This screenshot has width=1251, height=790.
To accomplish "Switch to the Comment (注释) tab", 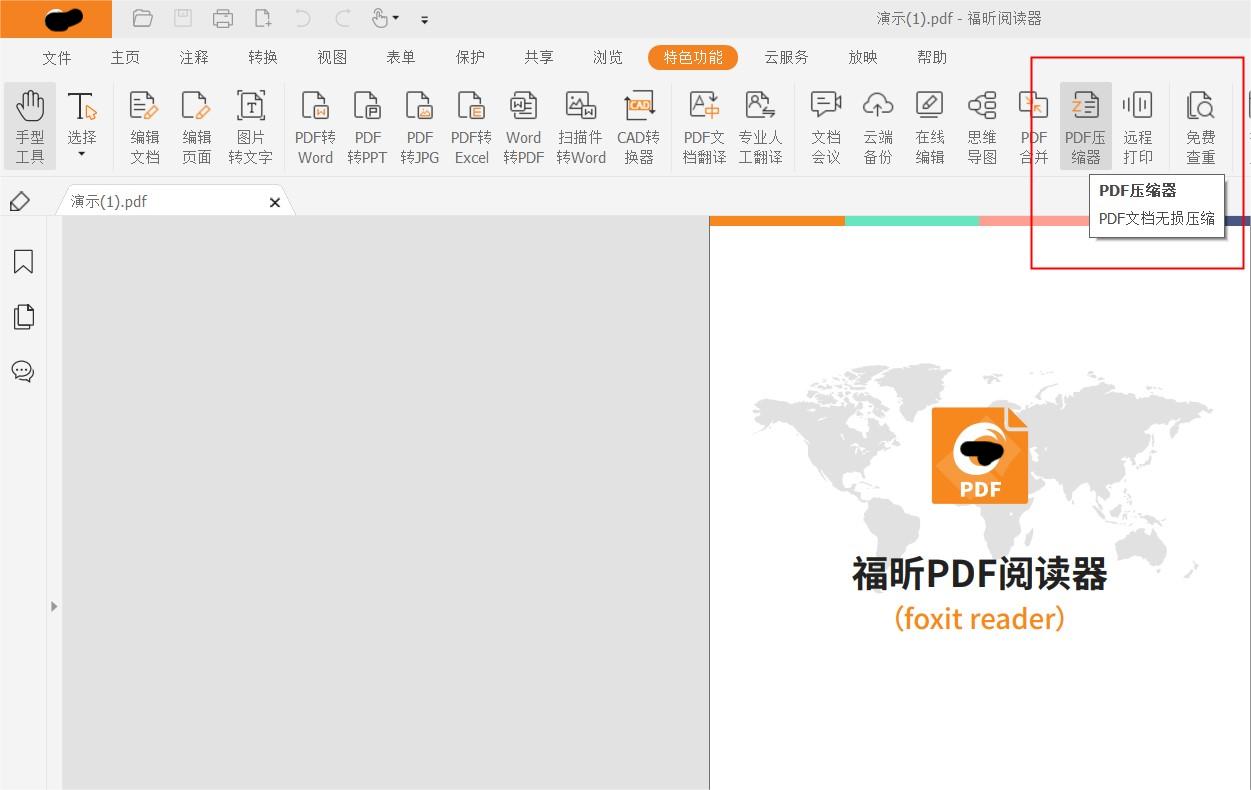I will coord(194,57).
